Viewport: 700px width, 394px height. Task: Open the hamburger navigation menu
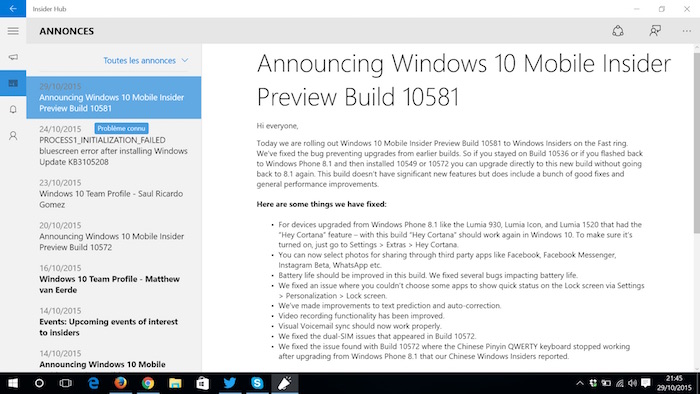13,31
